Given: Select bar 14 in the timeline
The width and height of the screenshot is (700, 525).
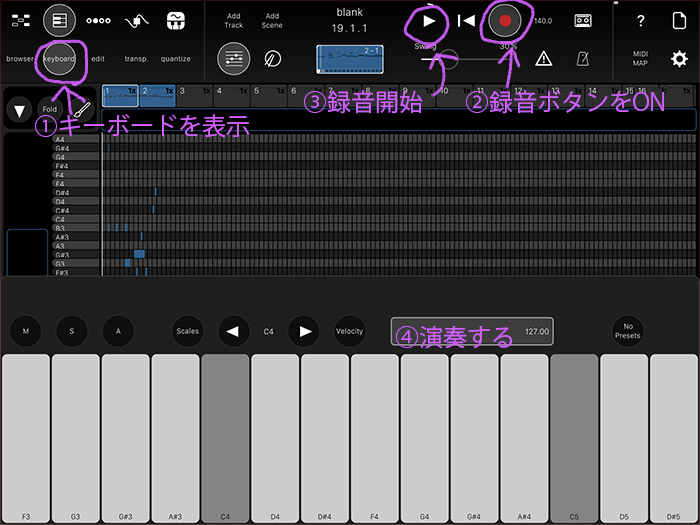Looking at the screenshot, I should 603,96.
